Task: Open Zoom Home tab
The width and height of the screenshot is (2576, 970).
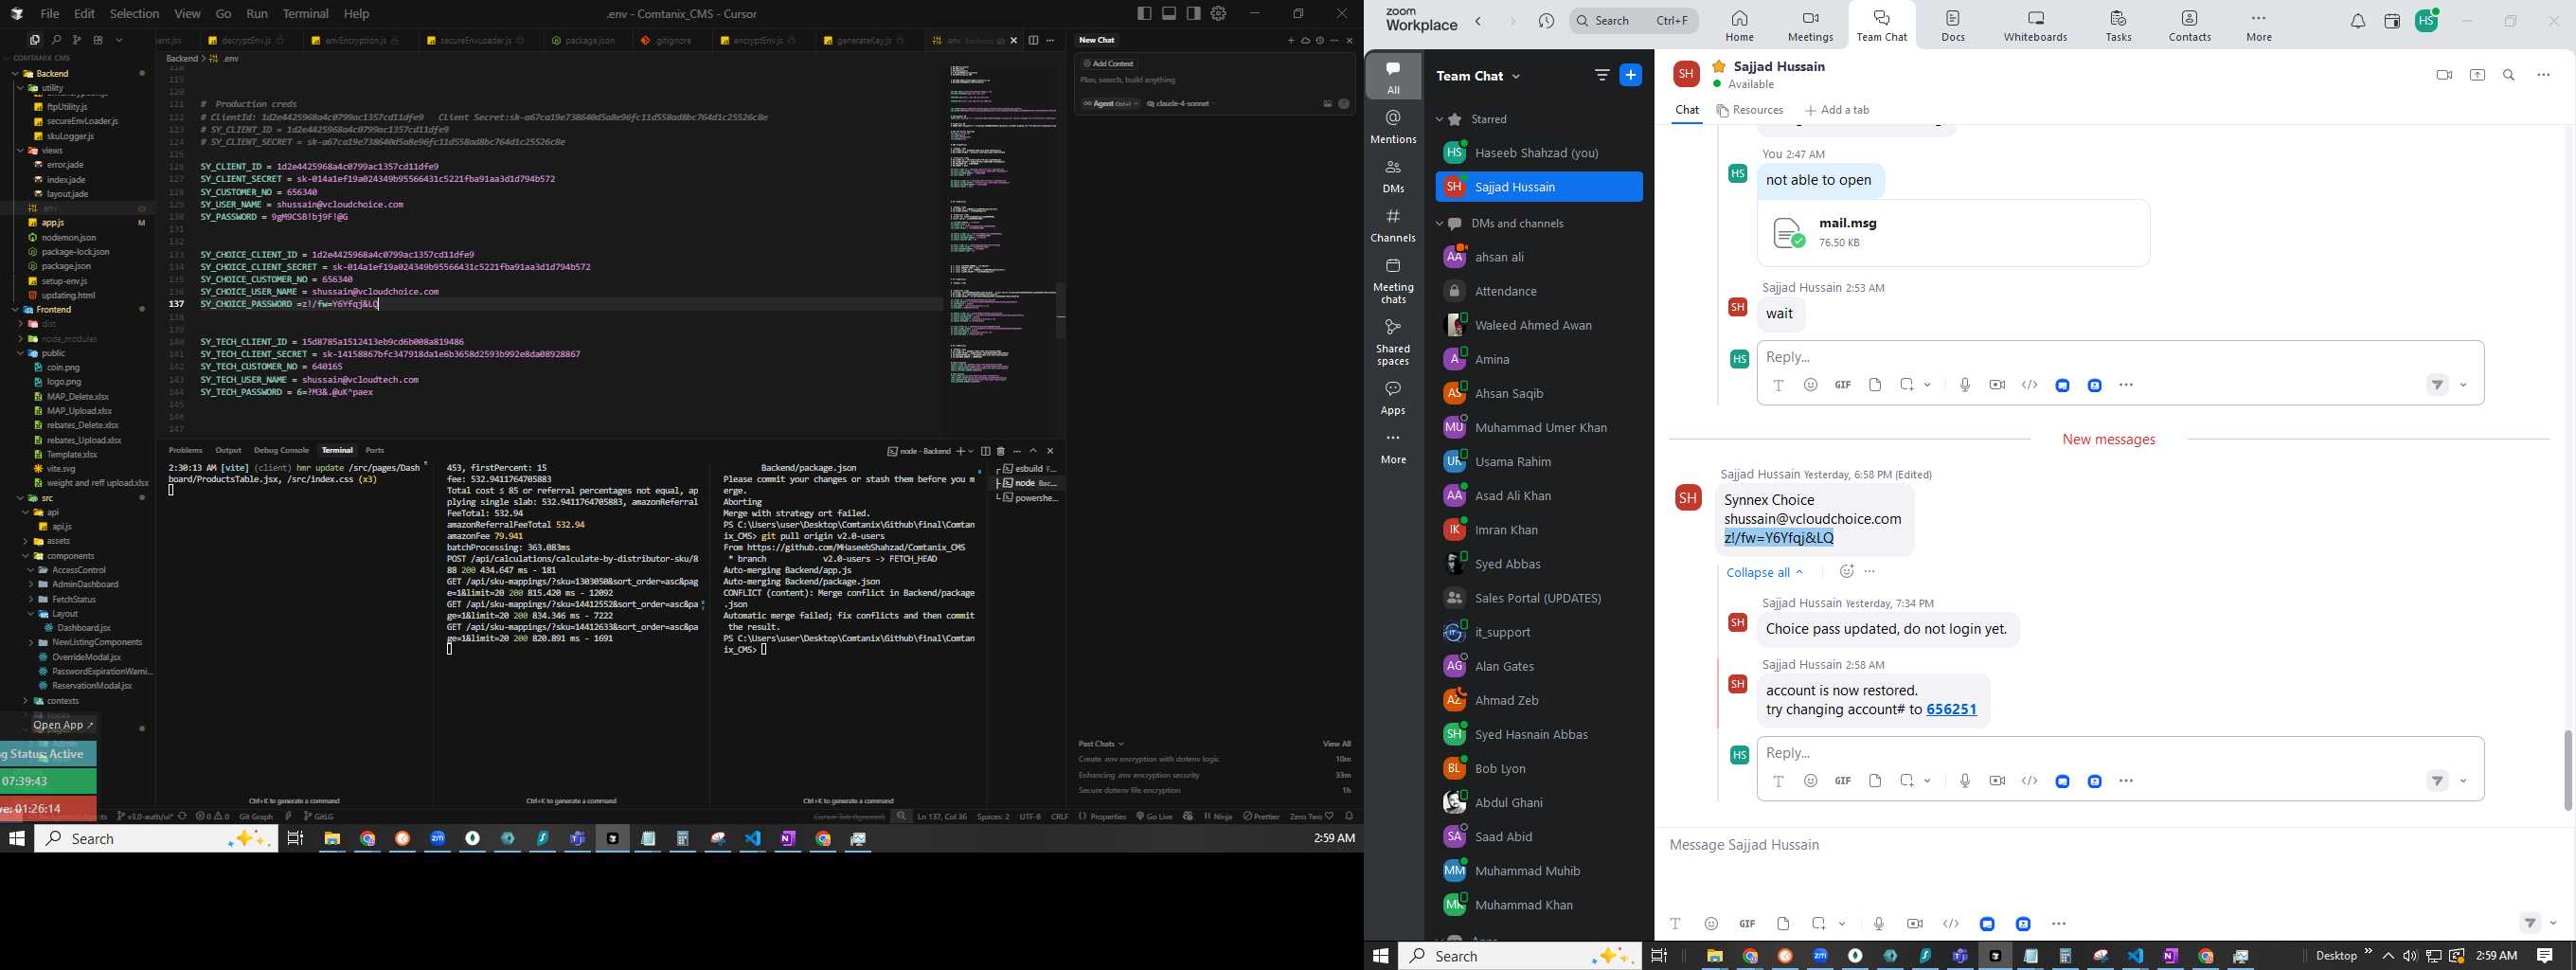Action: pos(1739,26)
